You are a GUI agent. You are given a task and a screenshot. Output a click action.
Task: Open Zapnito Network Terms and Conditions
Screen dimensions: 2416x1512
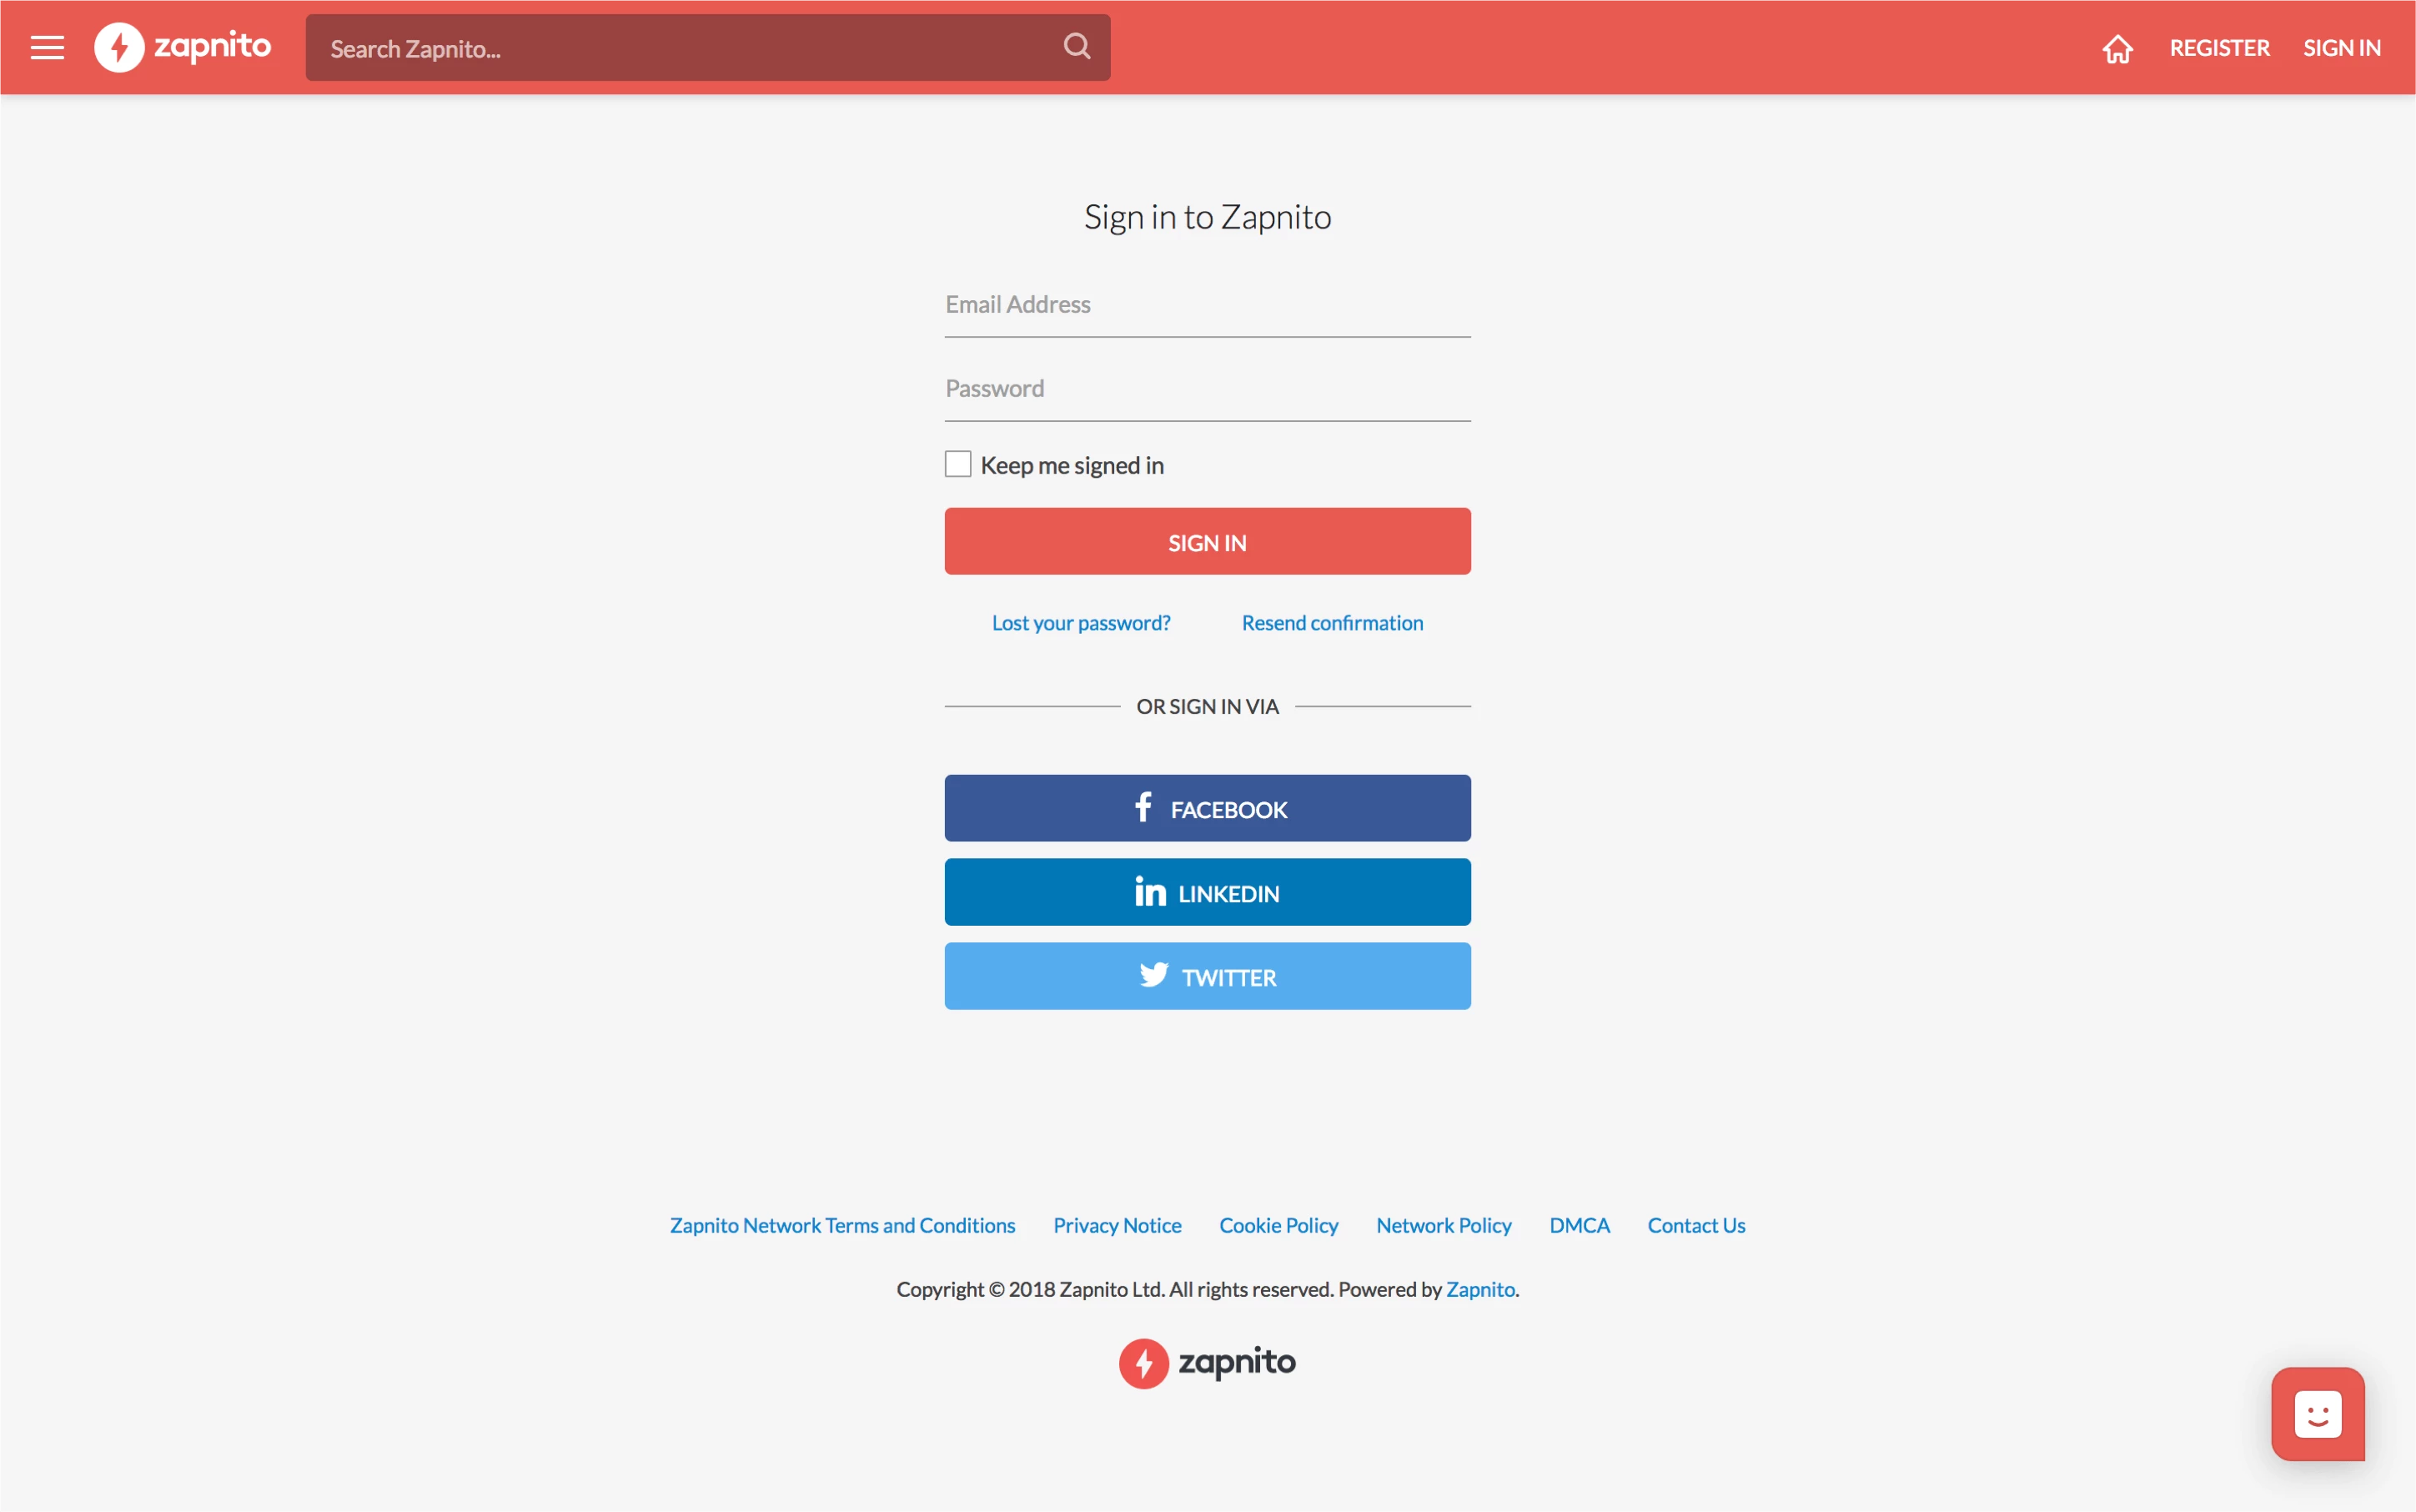click(842, 1225)
